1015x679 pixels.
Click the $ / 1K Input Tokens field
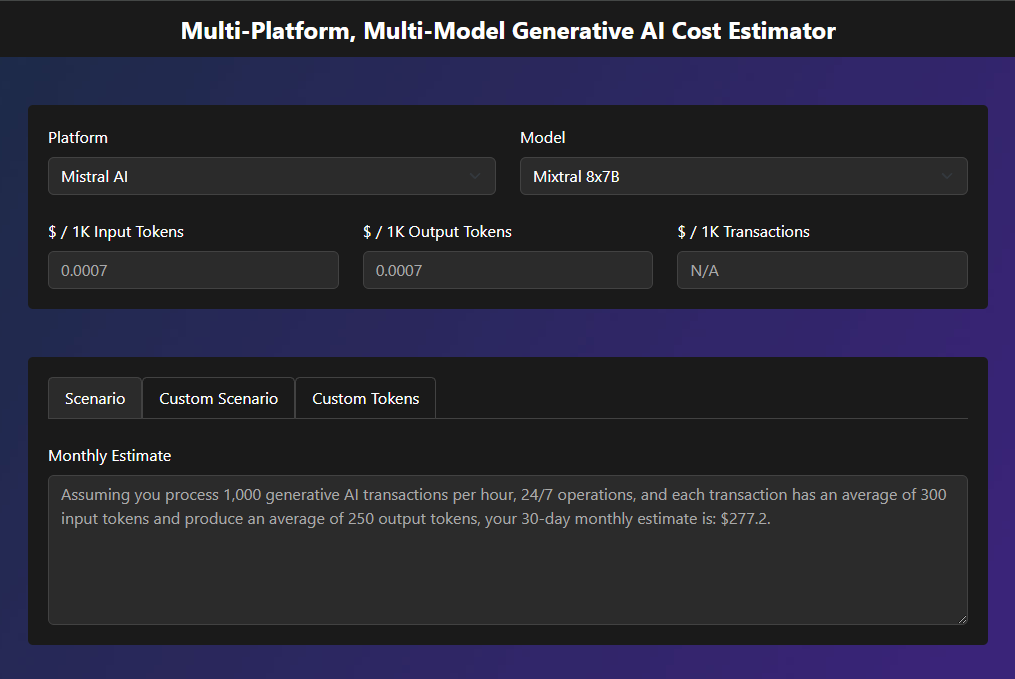point(193,269)
